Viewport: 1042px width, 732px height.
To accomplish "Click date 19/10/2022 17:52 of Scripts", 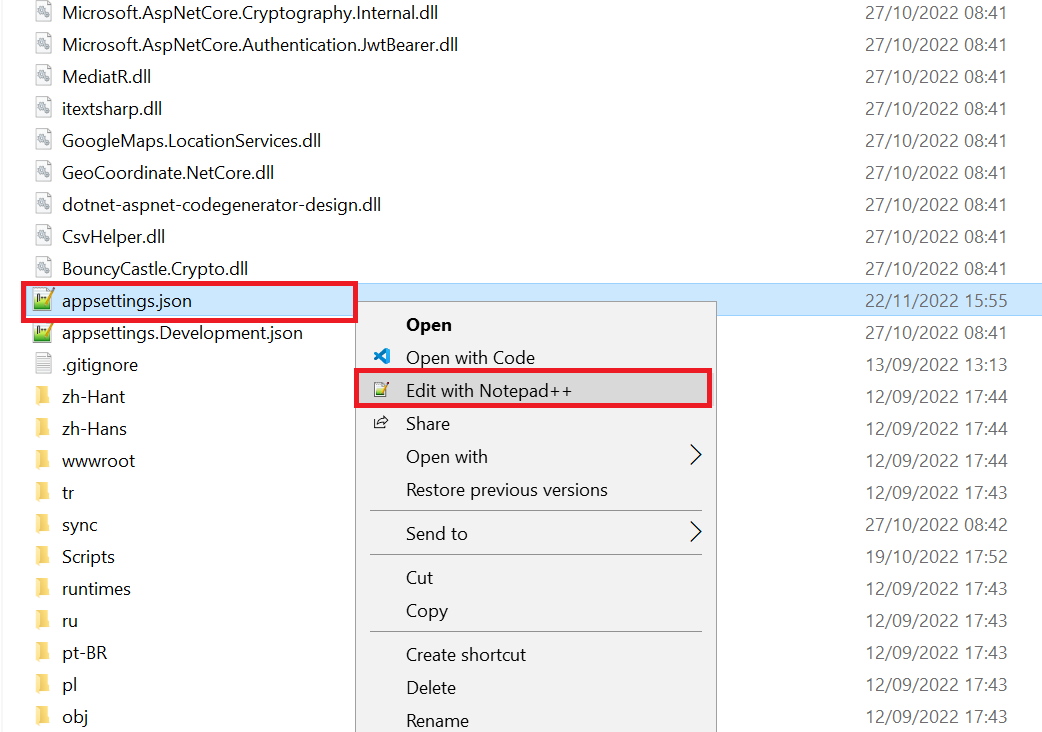I will coord(936,556).
